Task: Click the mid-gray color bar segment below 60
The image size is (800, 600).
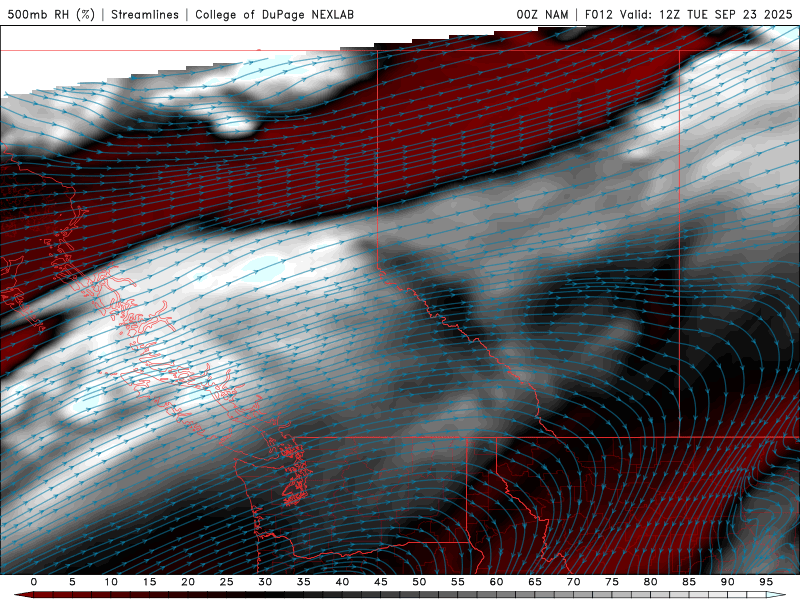Action: (x=486, y=595)
